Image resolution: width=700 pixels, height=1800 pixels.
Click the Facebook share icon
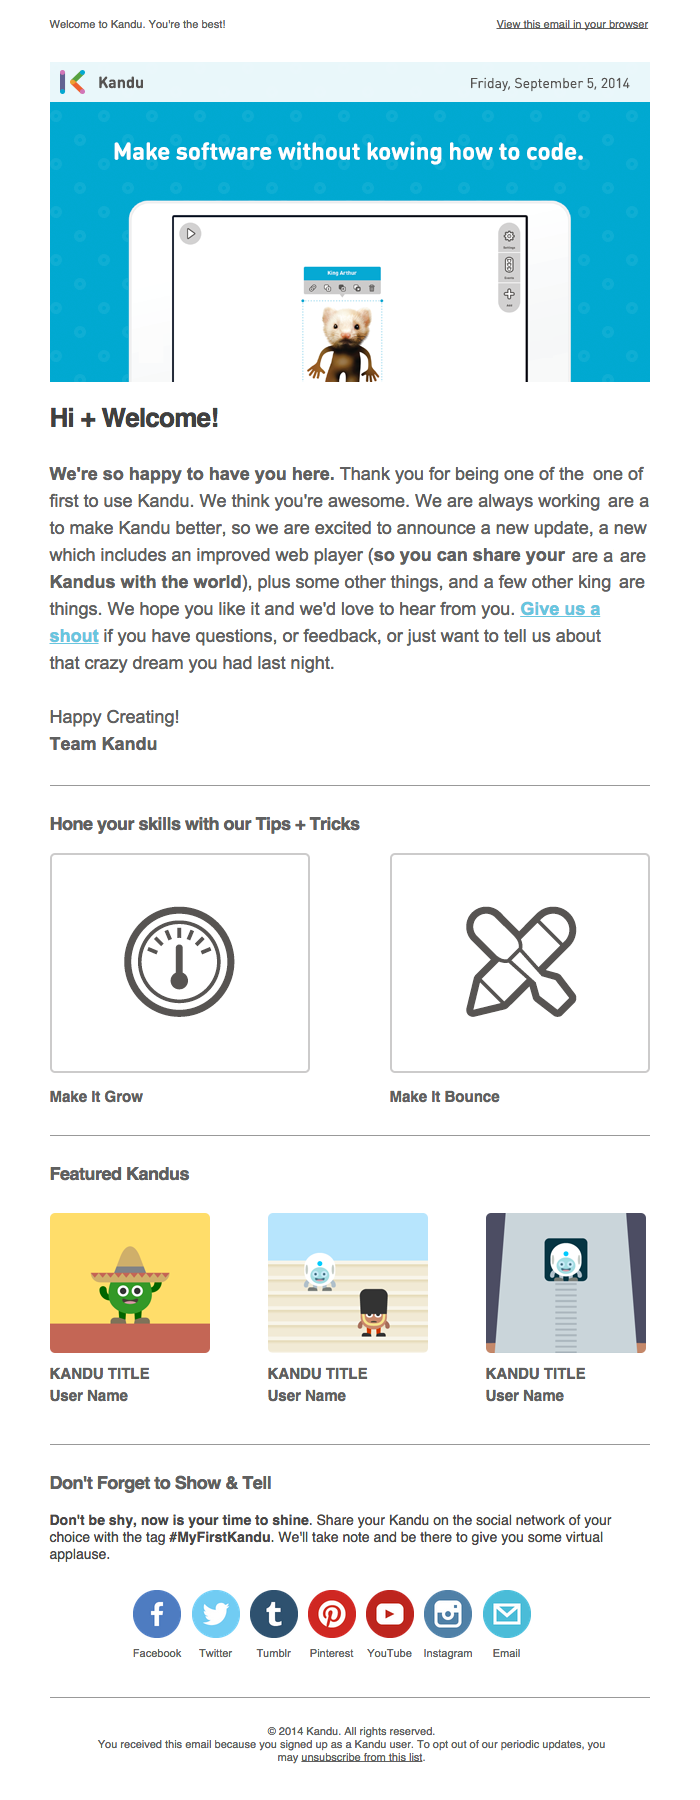click(x=157, y=1614)
